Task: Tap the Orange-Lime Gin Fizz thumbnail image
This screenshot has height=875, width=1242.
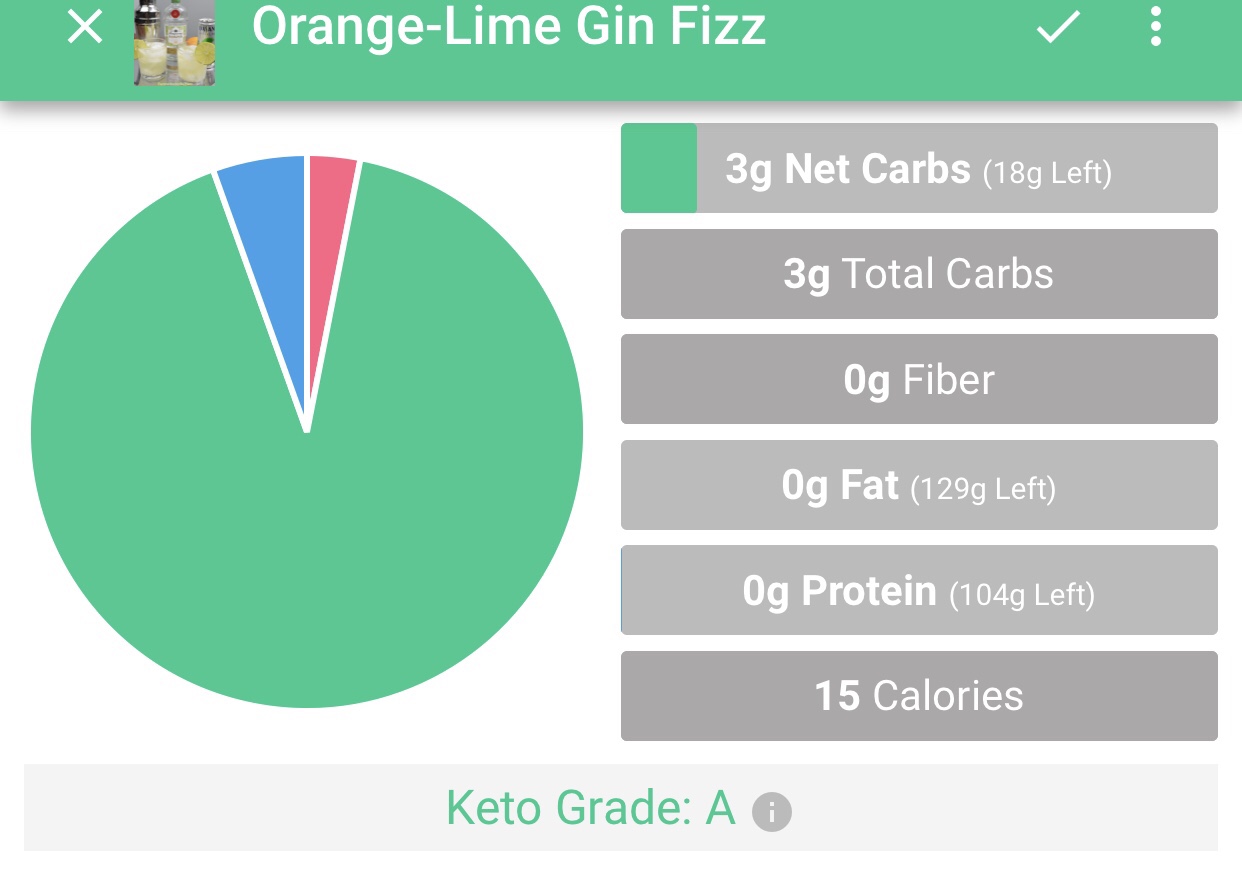Action: [x=175, y=42]
